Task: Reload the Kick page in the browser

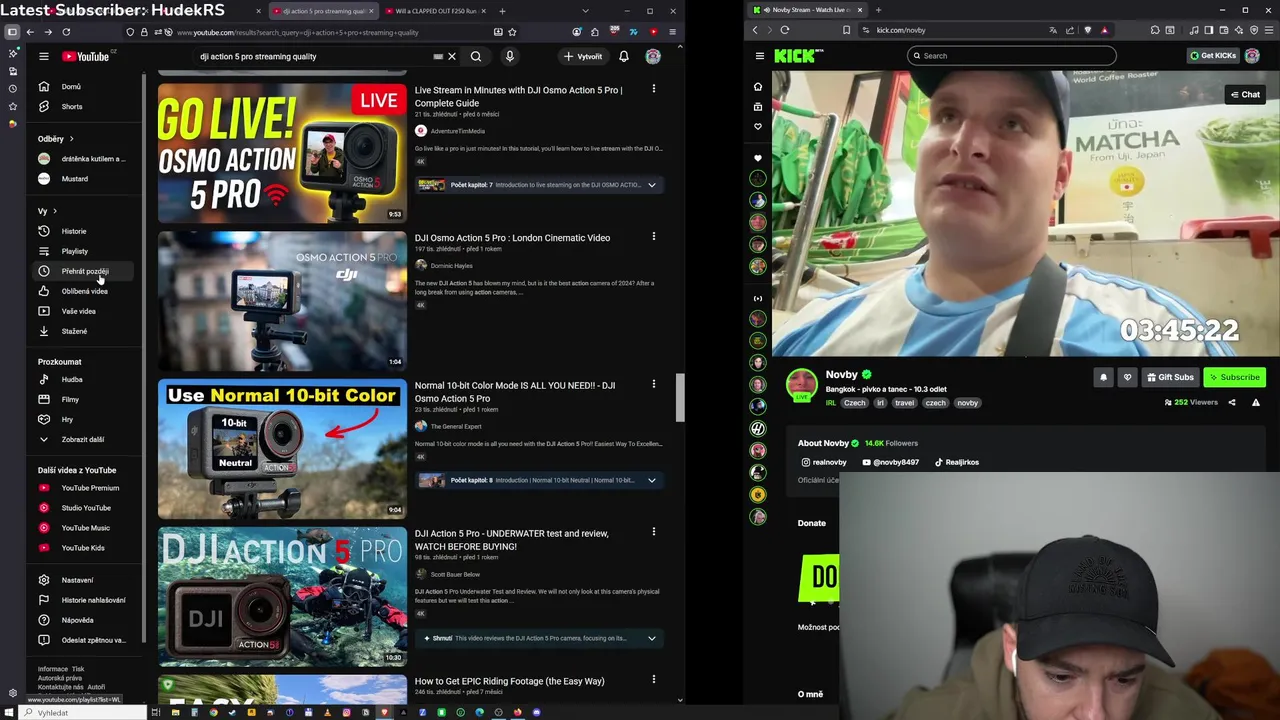Action: click(x=785, y=30)
